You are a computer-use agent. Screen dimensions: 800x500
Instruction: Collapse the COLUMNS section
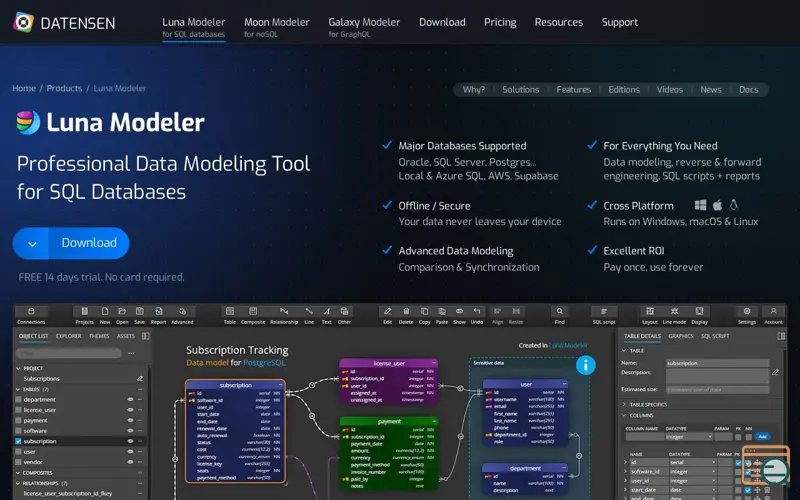point(624,415)
